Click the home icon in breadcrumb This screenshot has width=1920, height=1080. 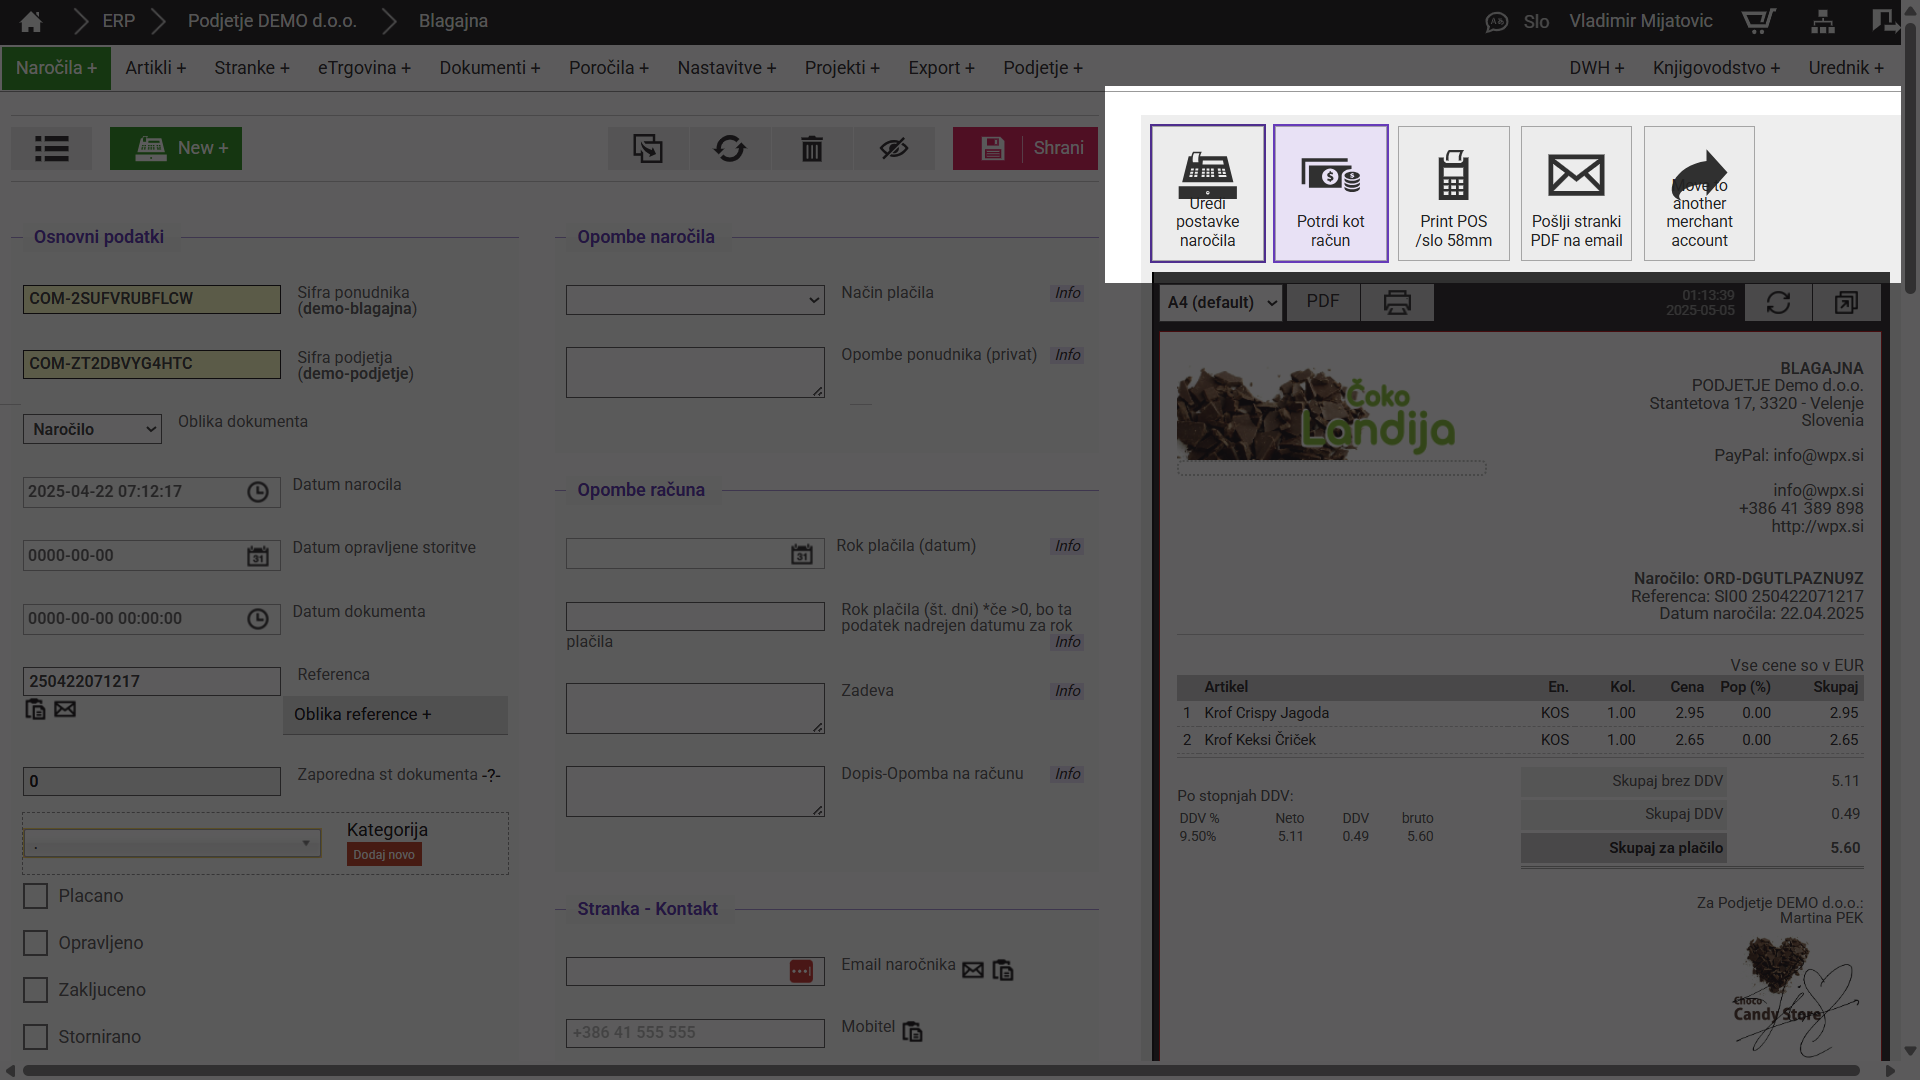(31, 21)
